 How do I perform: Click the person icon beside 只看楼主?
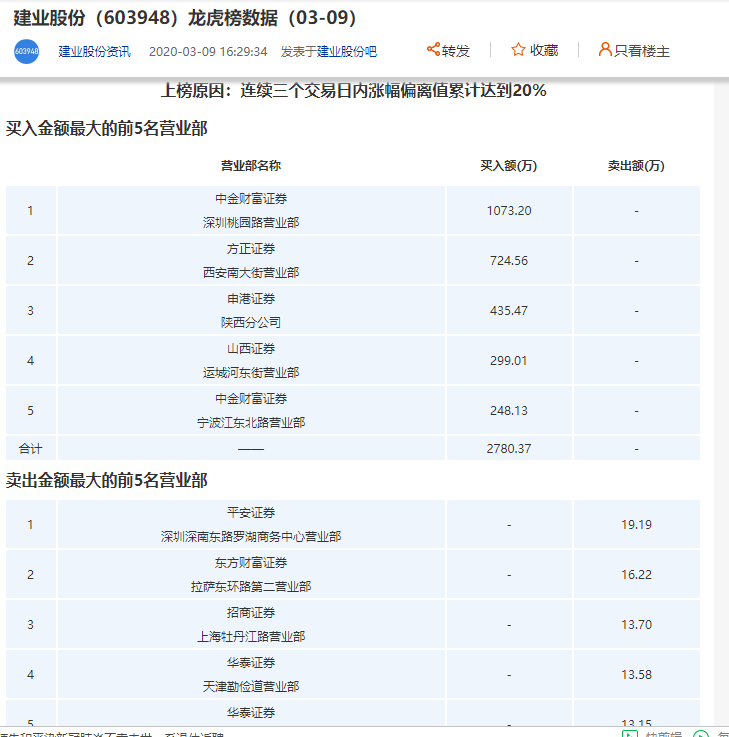point(605,49)
